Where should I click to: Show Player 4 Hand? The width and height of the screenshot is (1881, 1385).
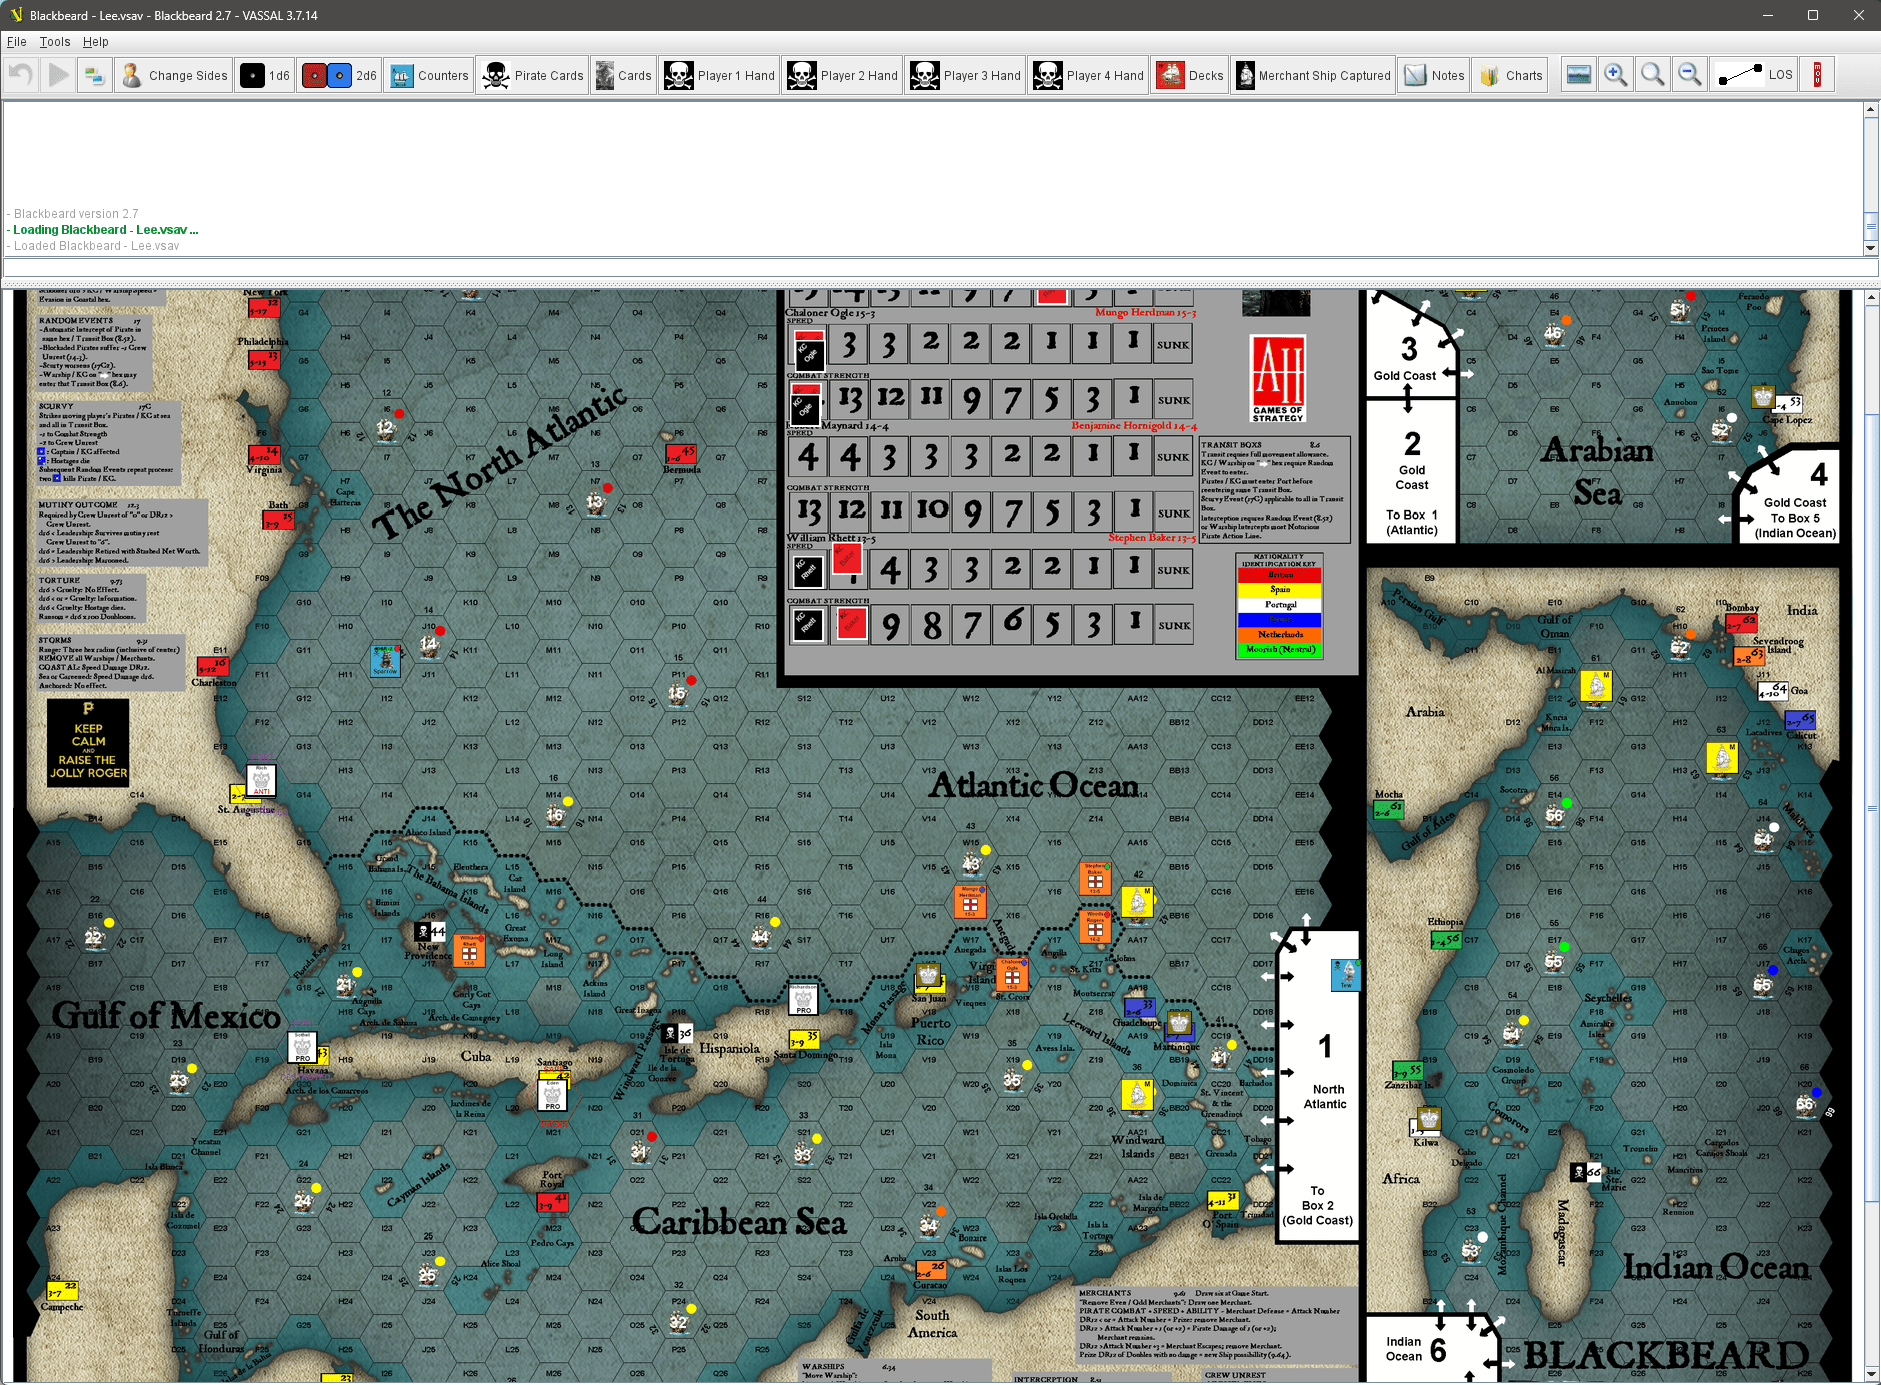point(1089,75)
